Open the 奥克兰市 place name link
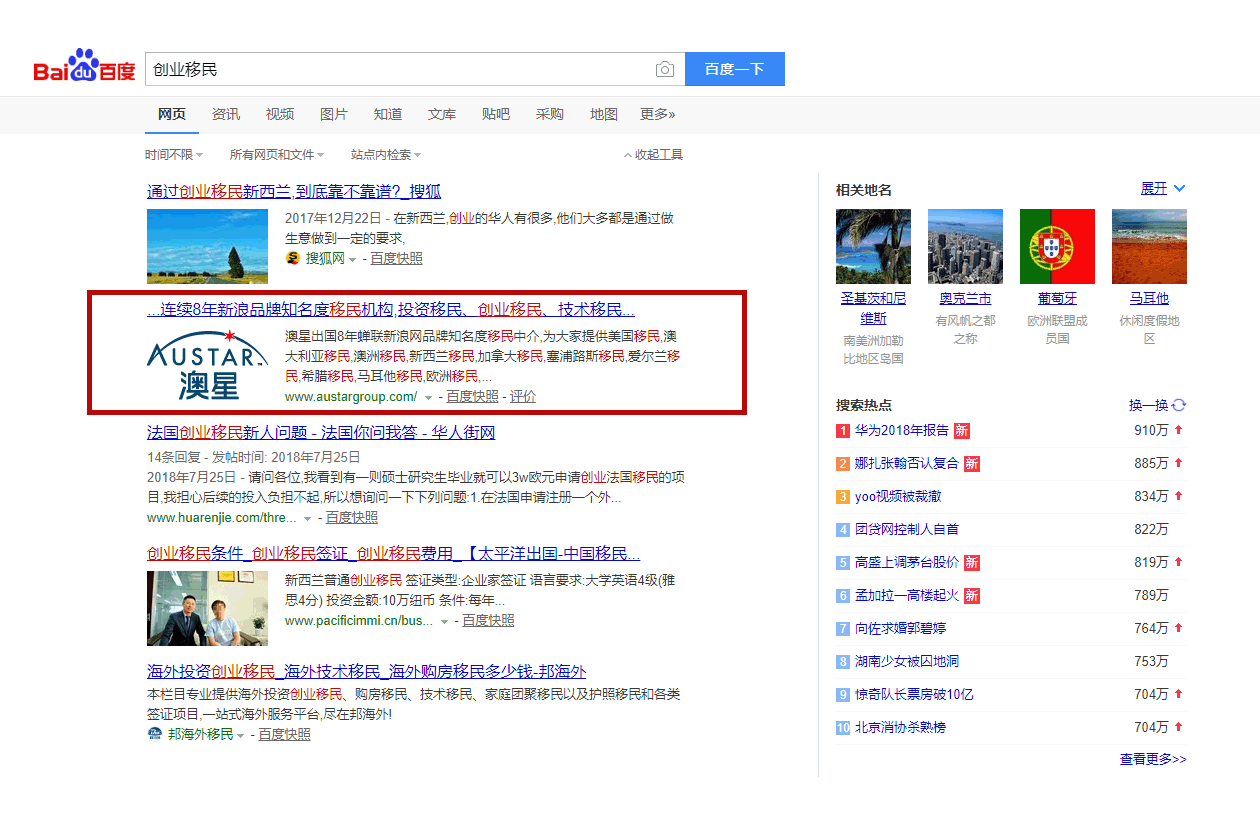Image resolution: width=1260 pixels, height=814 pixels. point(965,298)
